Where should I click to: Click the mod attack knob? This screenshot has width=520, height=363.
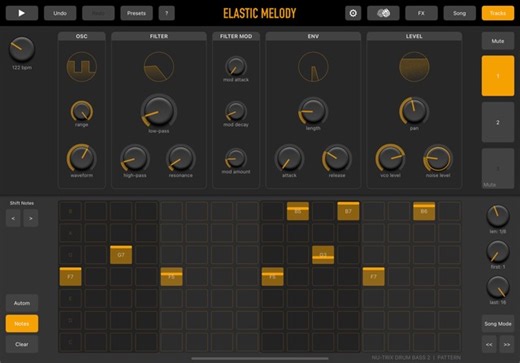pyautogui.click(x=236, y=66)
